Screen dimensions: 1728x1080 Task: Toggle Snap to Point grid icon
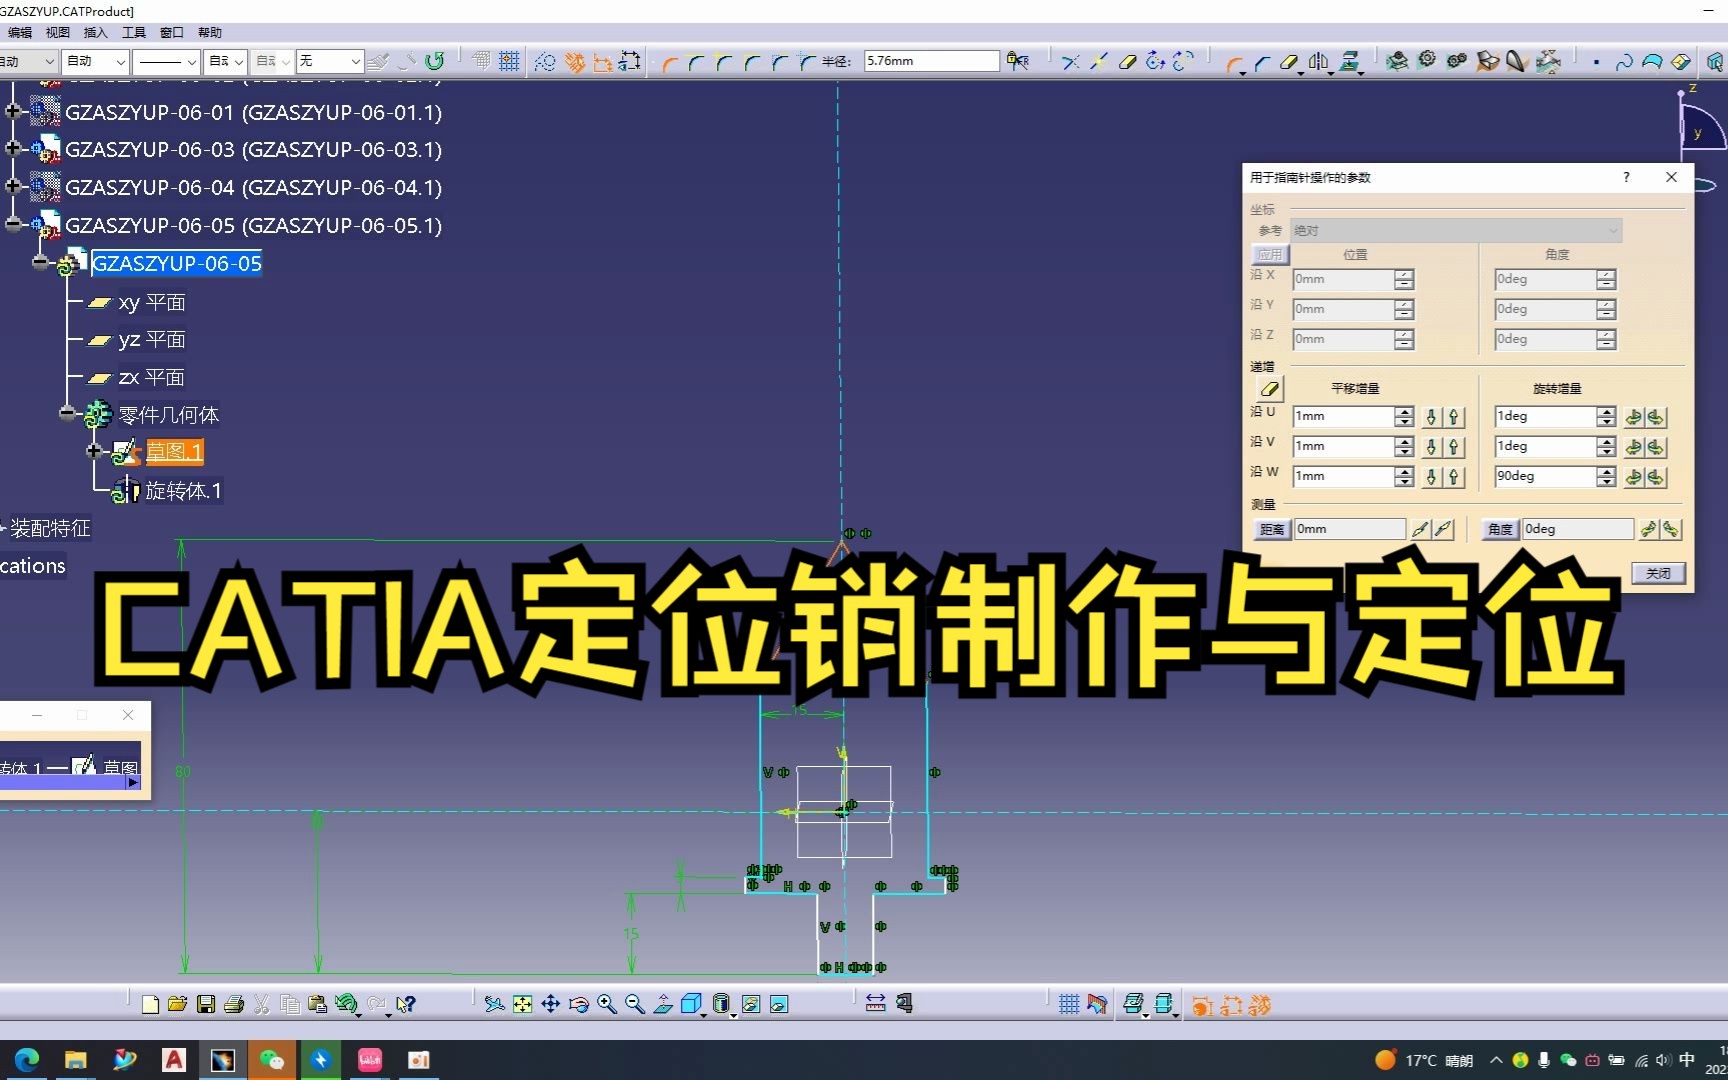509,61
